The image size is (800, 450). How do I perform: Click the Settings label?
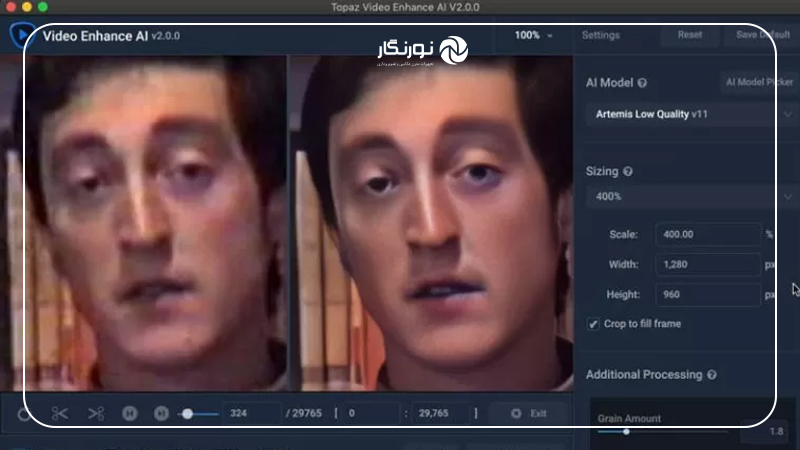click(601, 35)
